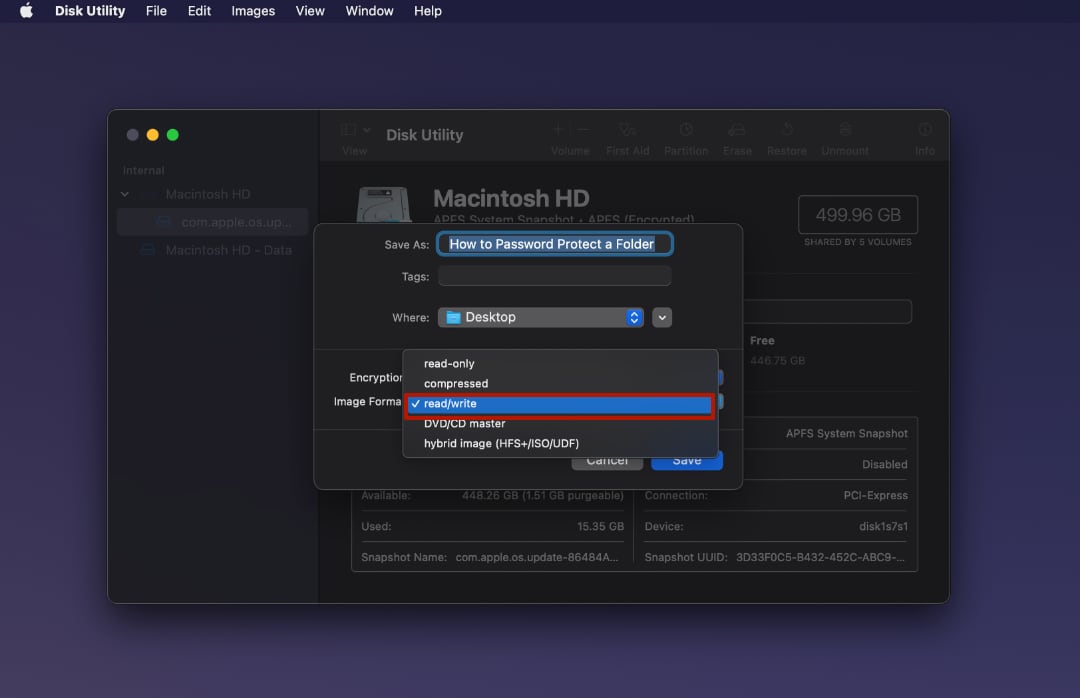The height and width of the screenshot is (698, 1080).
Task: Click the PCI-Express connection value
Action: pyautogui.click(x=875, y=495)
